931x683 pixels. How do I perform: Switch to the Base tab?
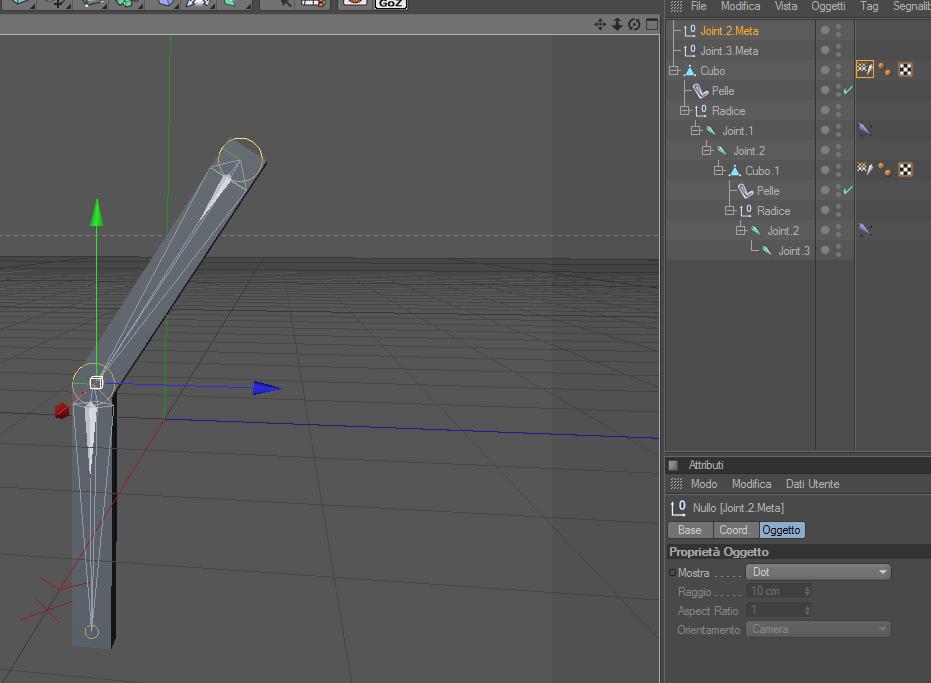click(x=690, y=530)
